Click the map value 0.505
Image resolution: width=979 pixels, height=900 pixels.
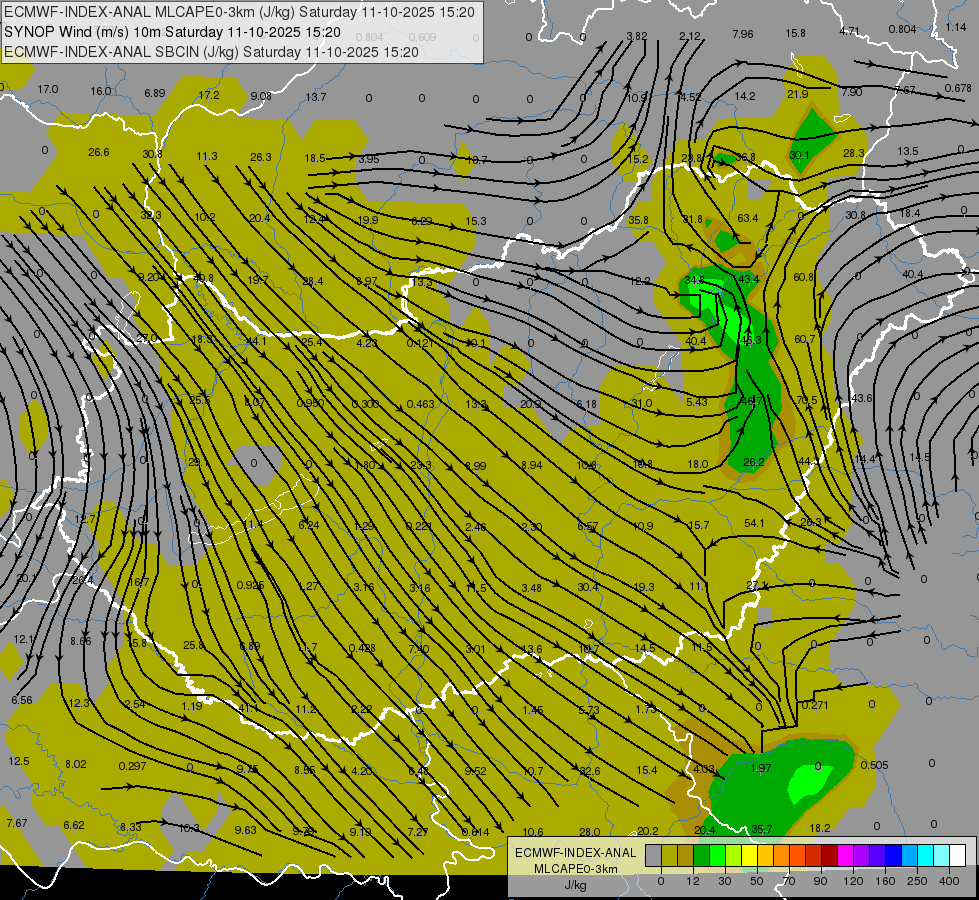coord(874,765)
